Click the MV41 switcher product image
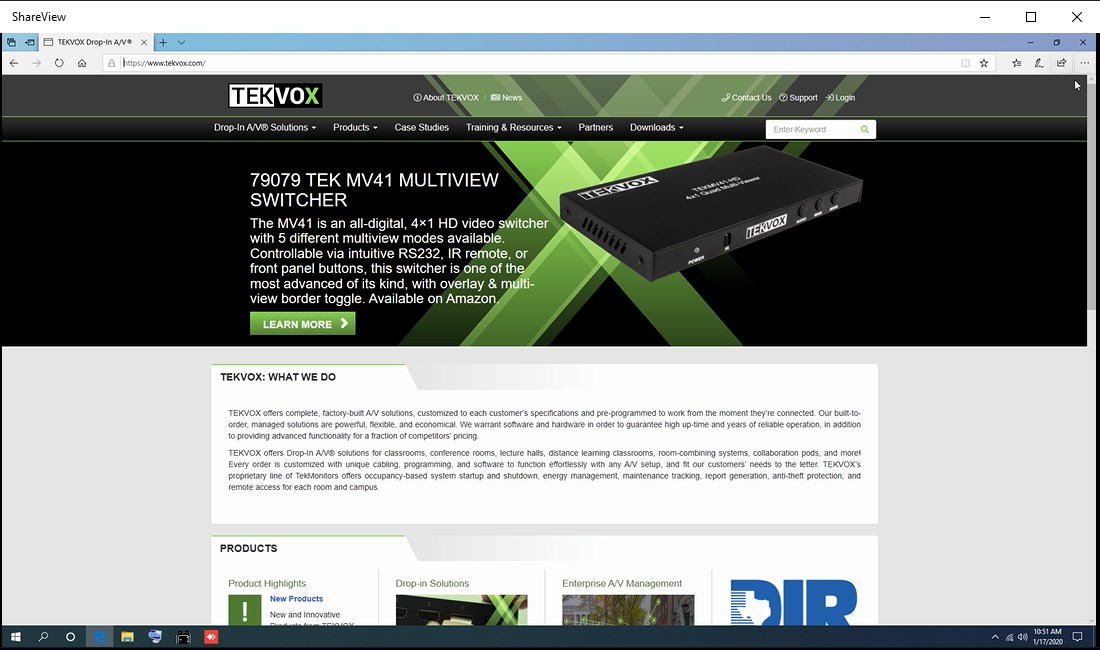The width and height of the screenshot is (1100, 650). (x=710, y=212)
